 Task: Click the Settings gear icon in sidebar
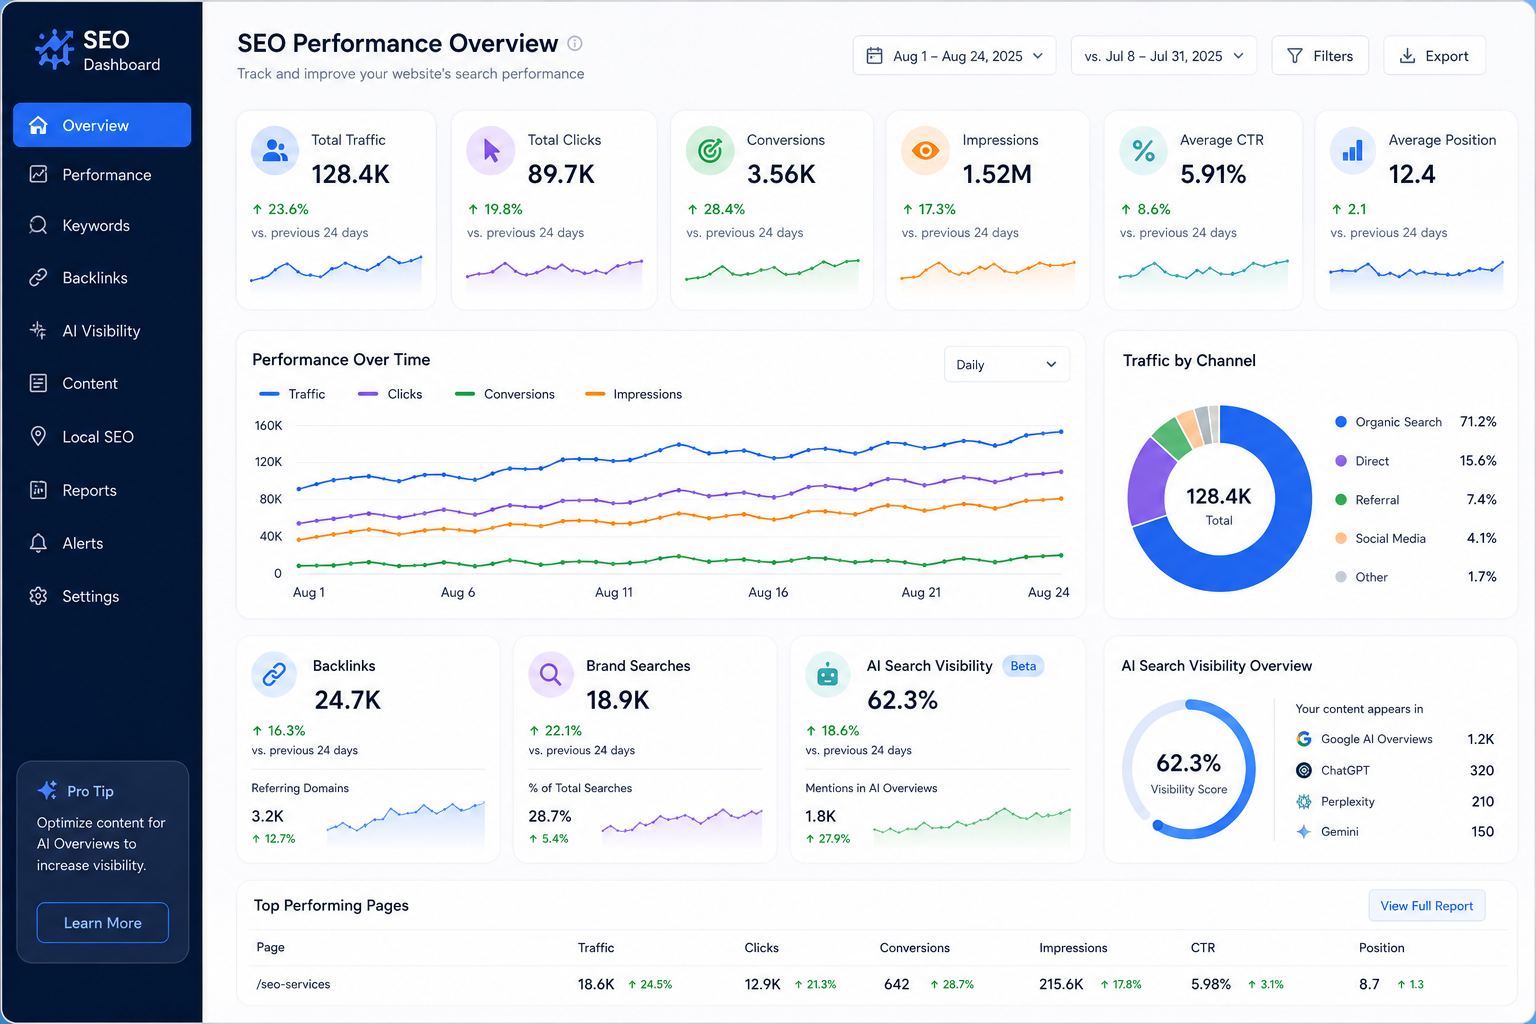click(38, 596)
